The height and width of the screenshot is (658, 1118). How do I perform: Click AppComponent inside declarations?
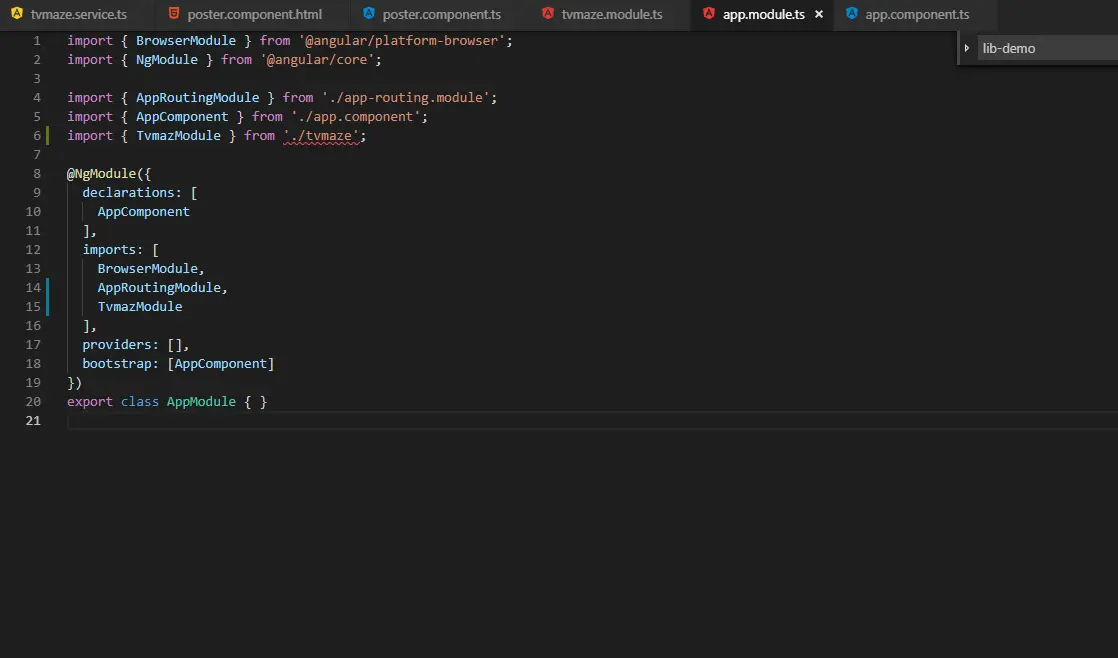[143, 212]
